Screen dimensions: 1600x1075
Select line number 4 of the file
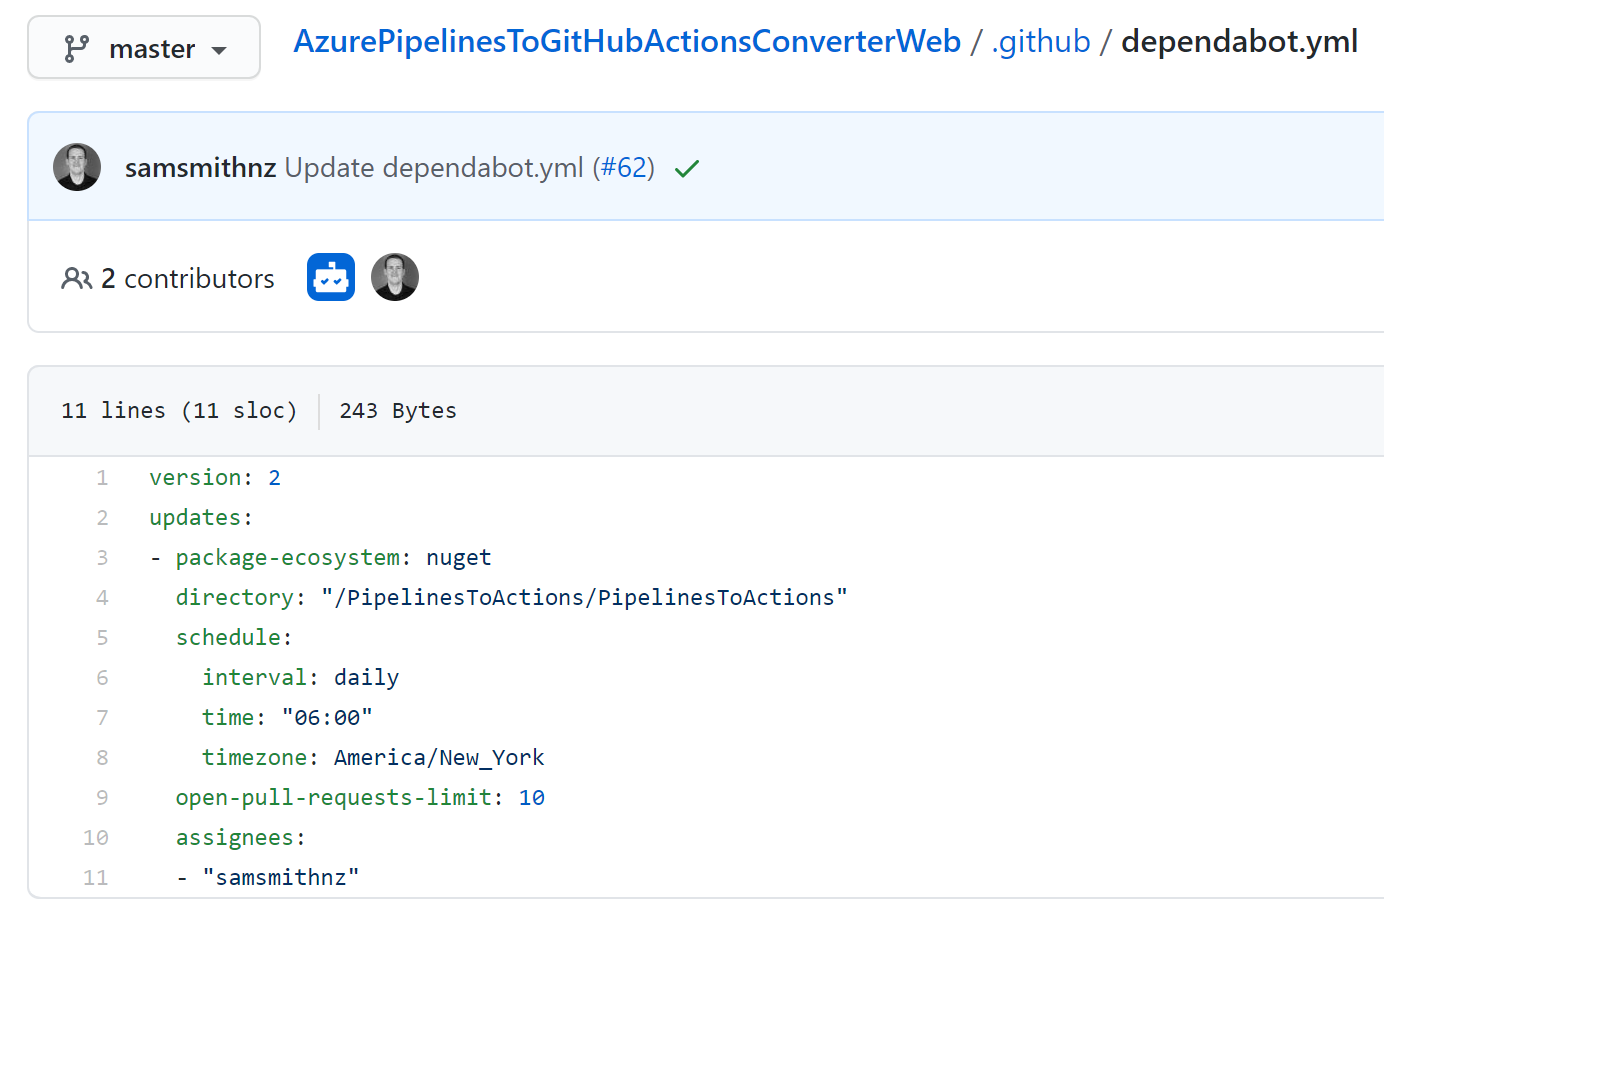(x=102, y=598)
